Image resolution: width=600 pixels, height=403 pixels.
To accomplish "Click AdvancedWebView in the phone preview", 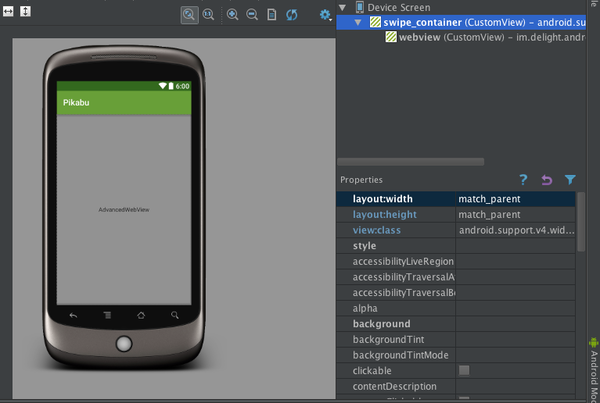I will [124, 210].
